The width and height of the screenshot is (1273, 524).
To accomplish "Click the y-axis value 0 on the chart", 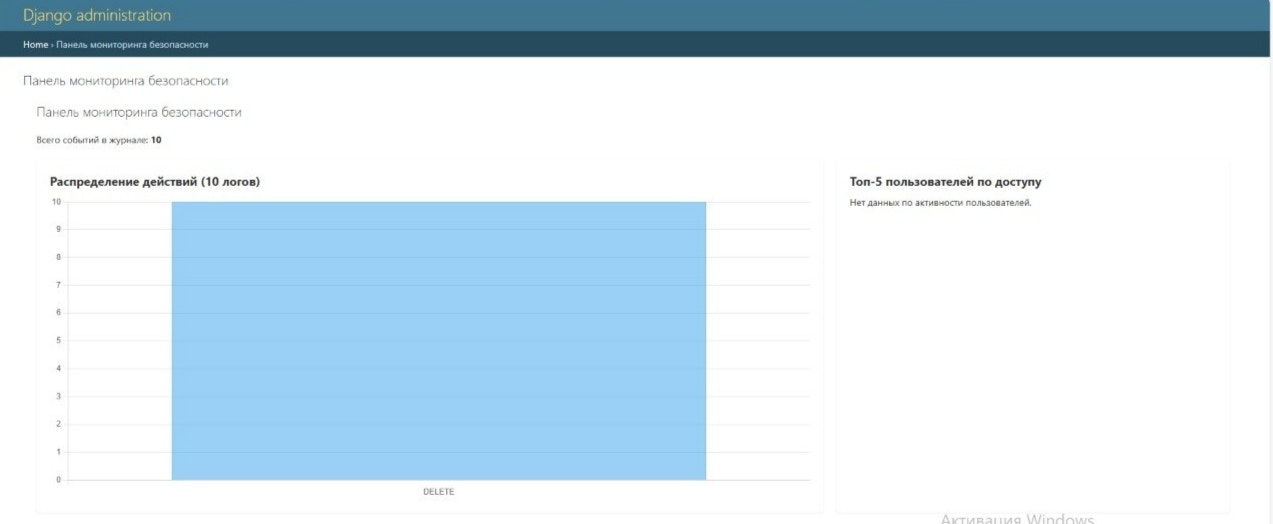I will click(58, 480).
